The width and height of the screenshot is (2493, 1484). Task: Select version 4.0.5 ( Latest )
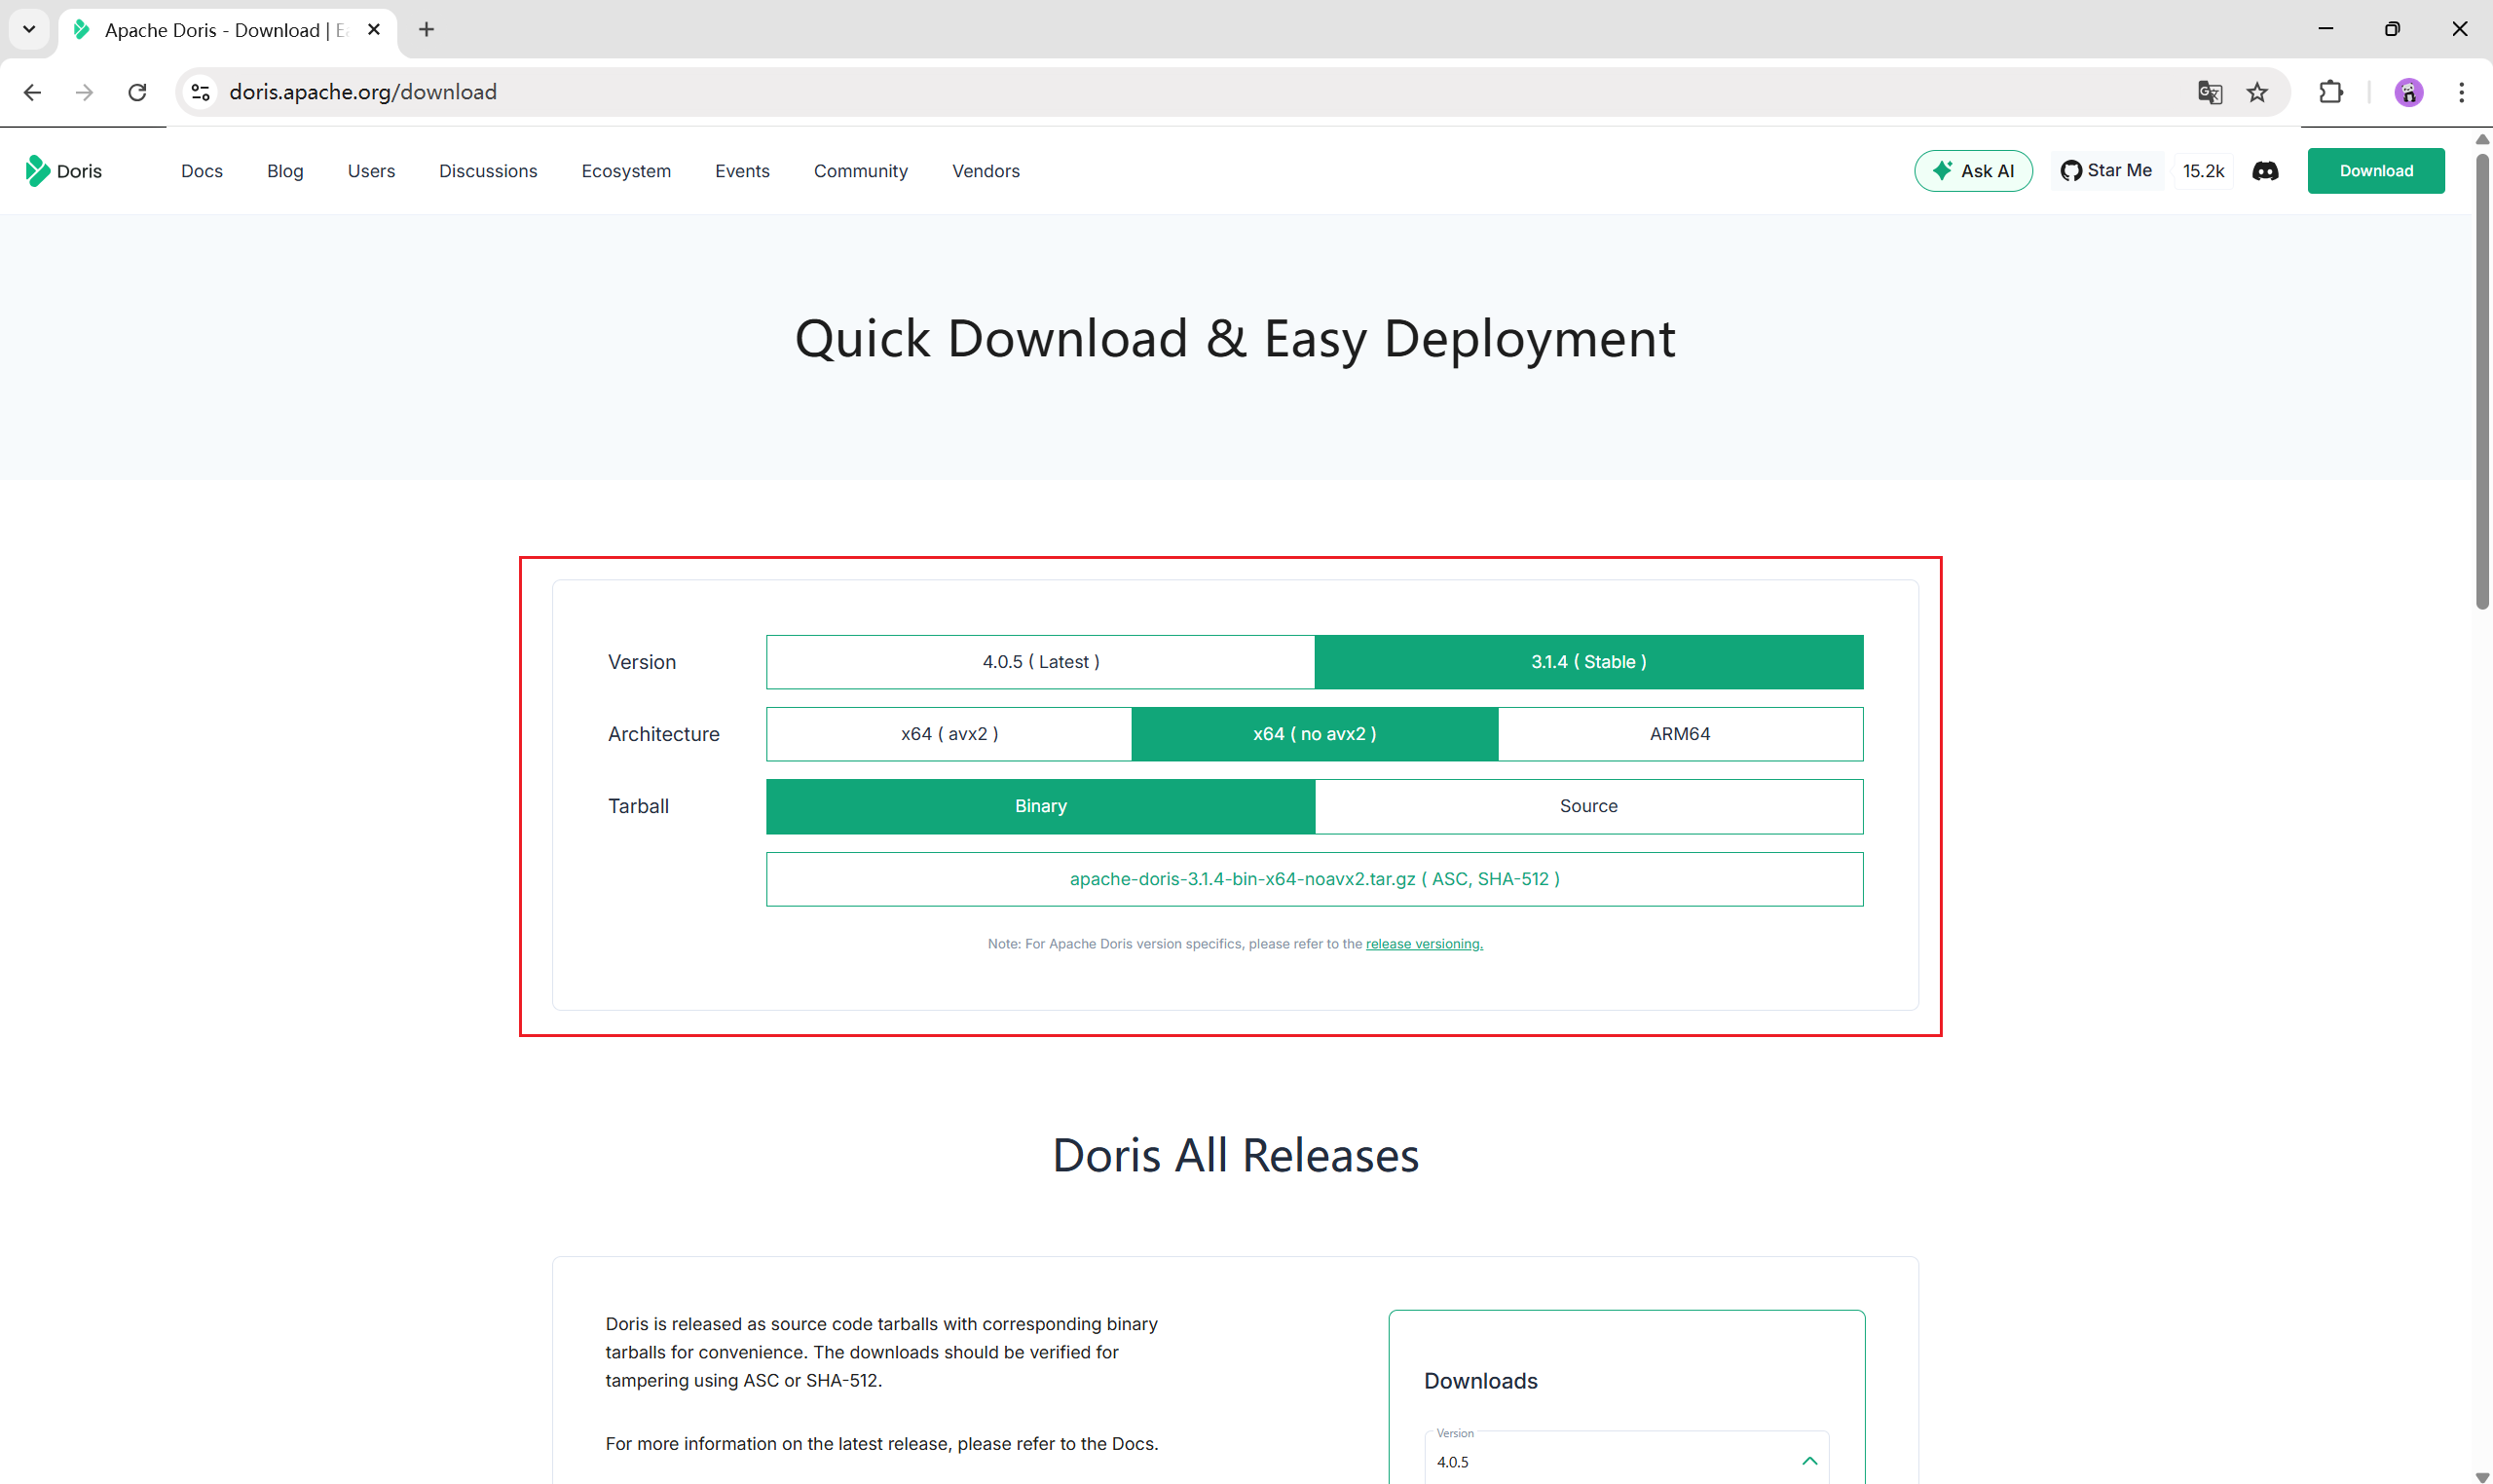pos(1040,662)
